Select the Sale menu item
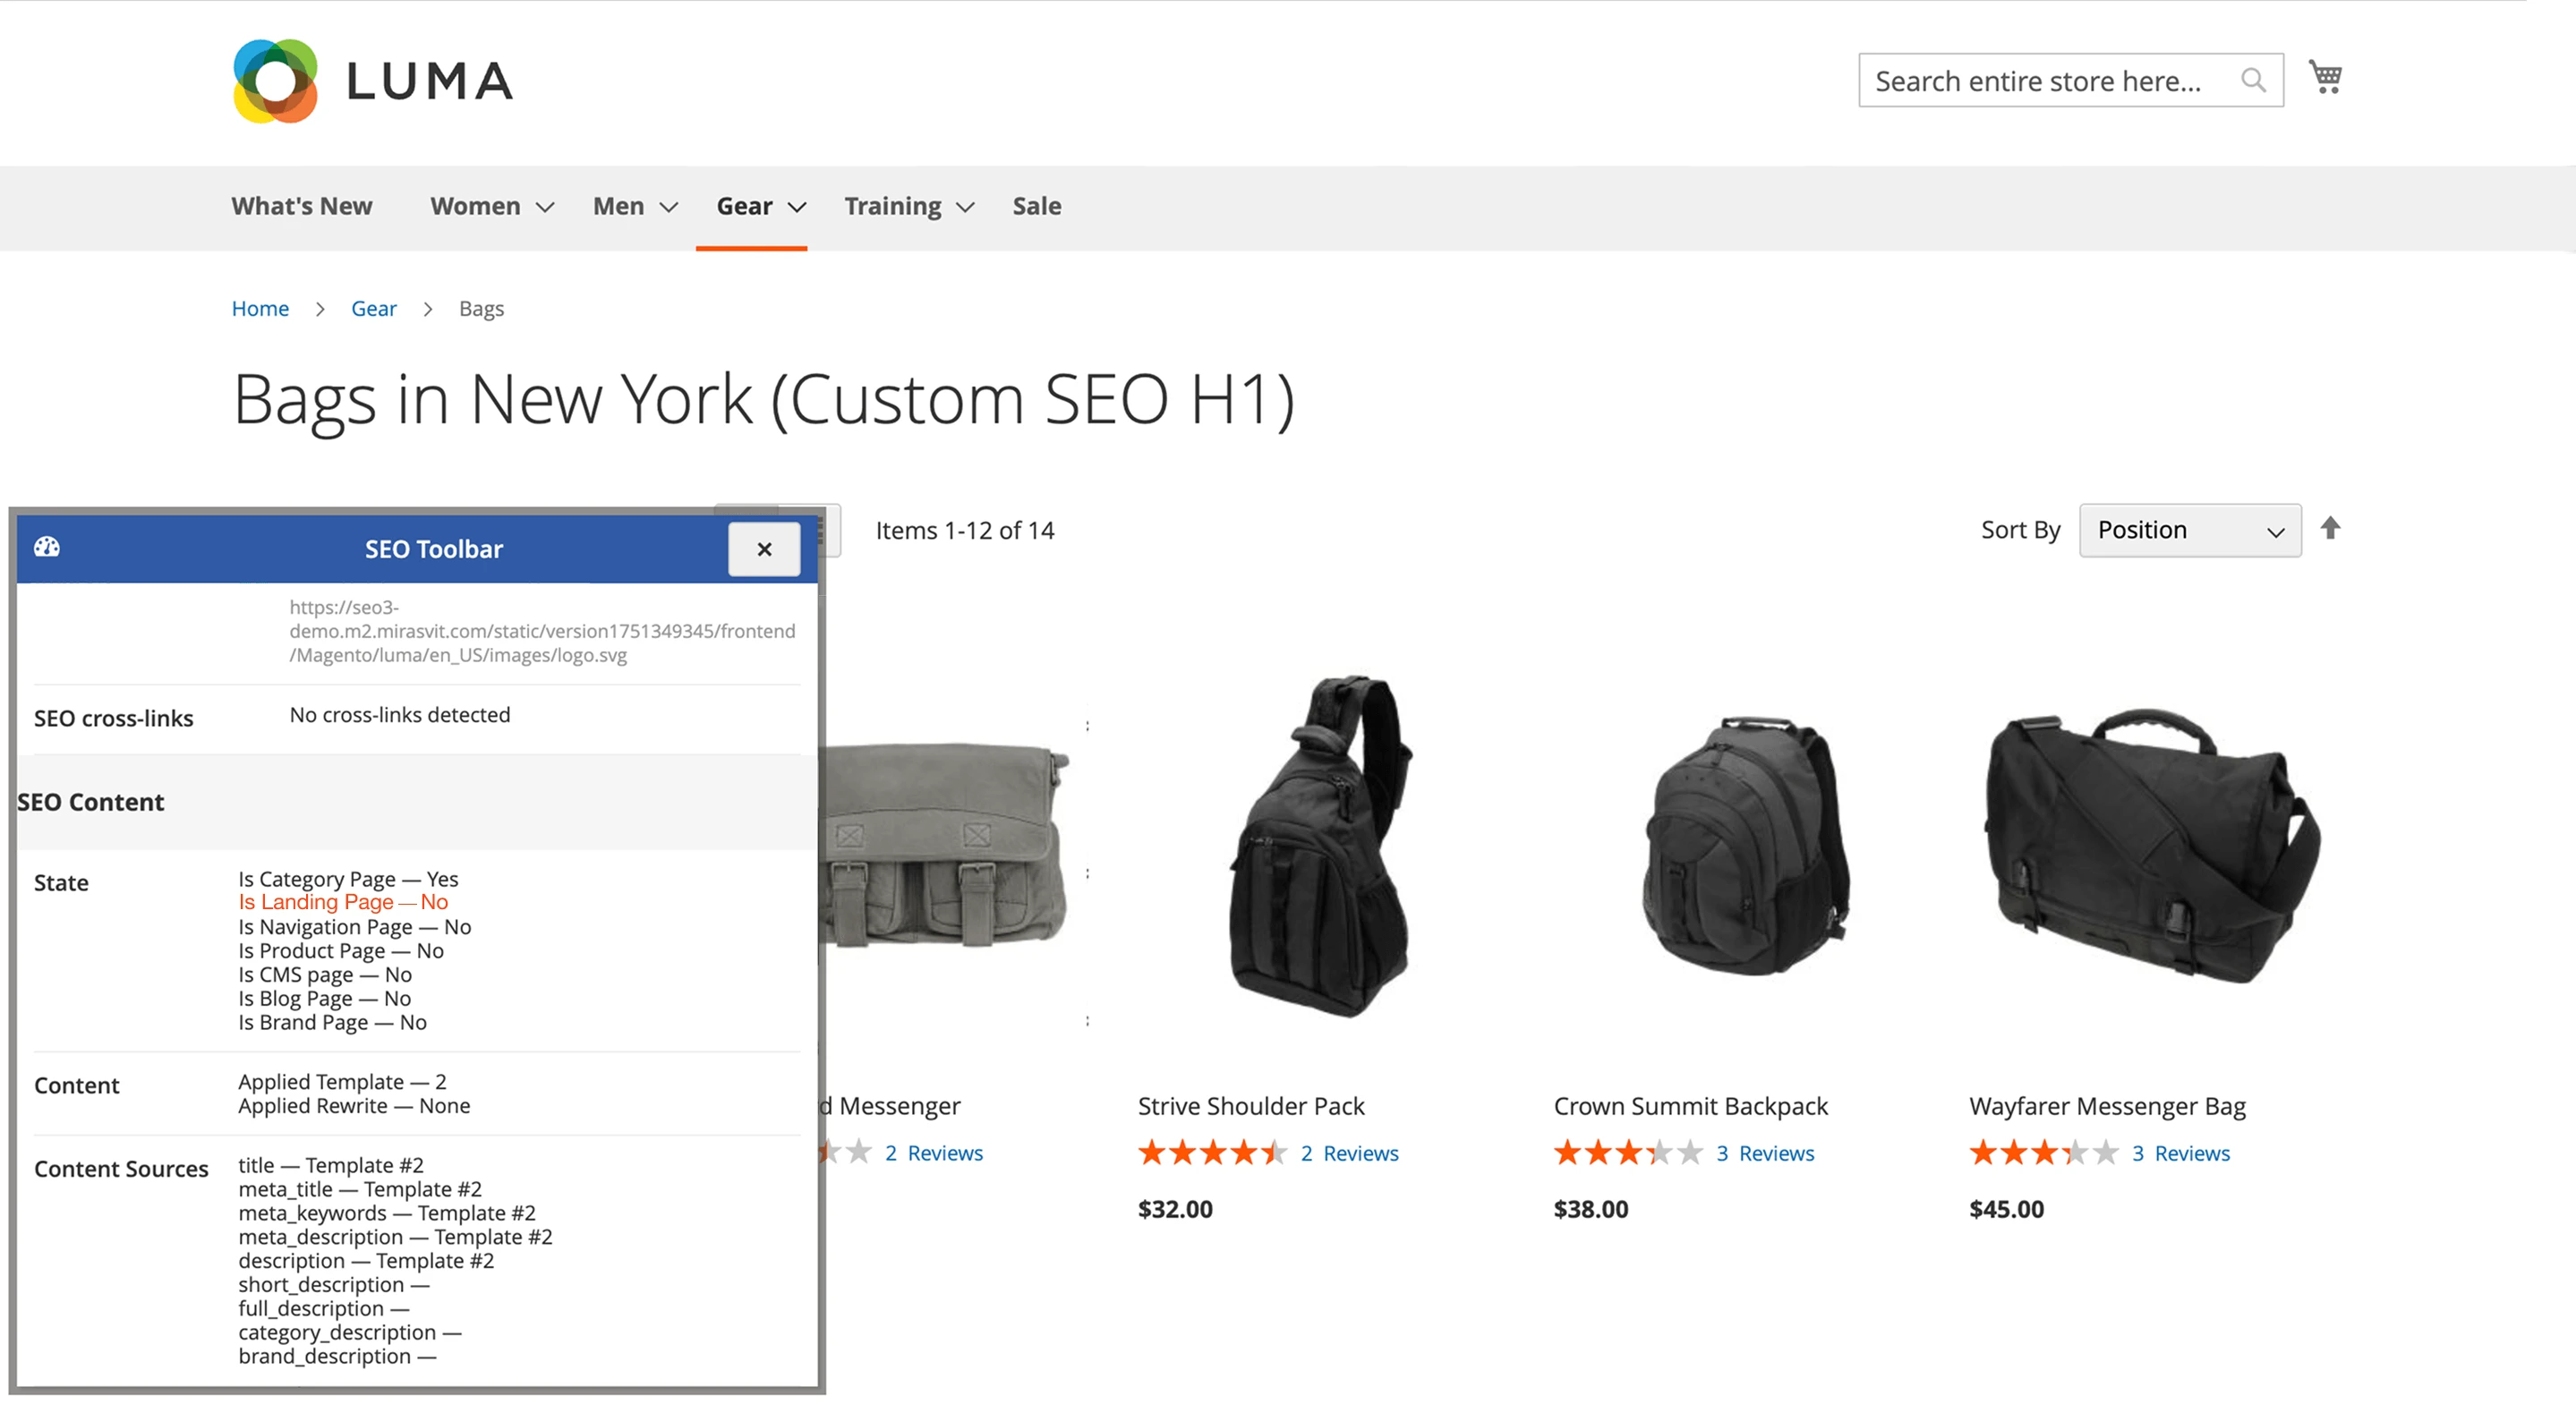Screen dimensions: 2576x1404 click(x=1036, y=206)
